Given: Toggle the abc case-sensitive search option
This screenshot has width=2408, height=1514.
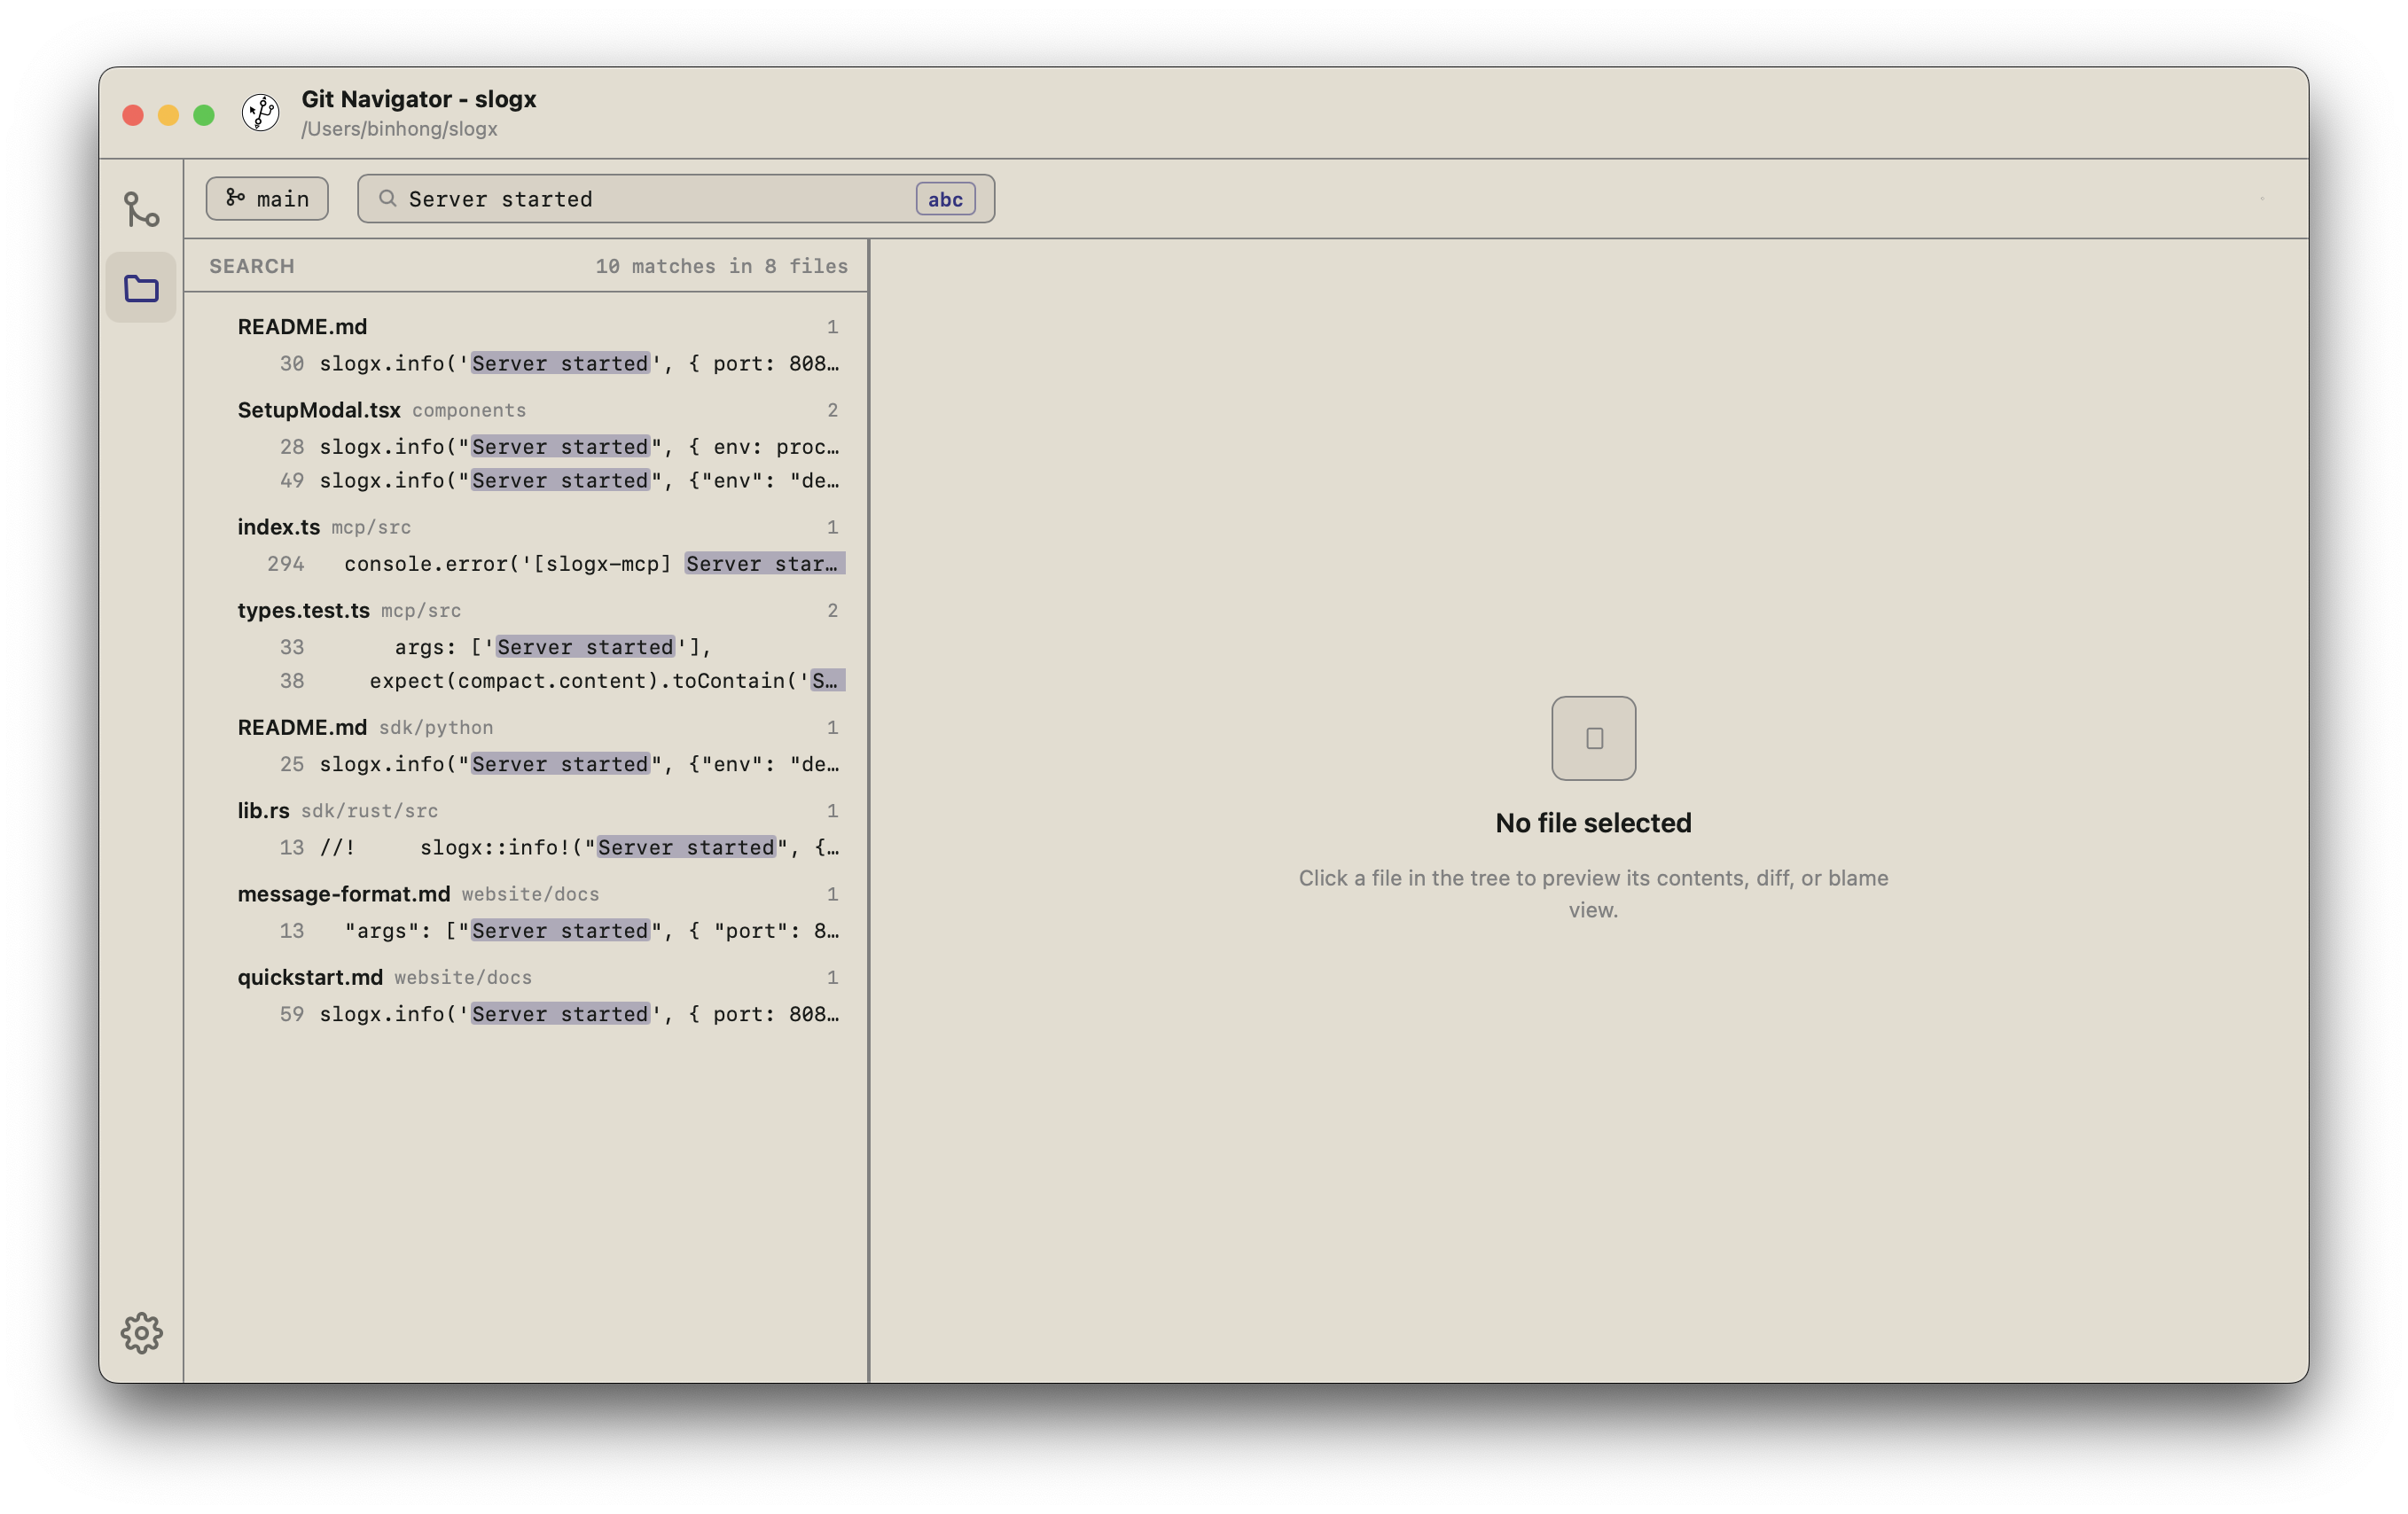Looking at the screenshot, I should tap(945, 198).
